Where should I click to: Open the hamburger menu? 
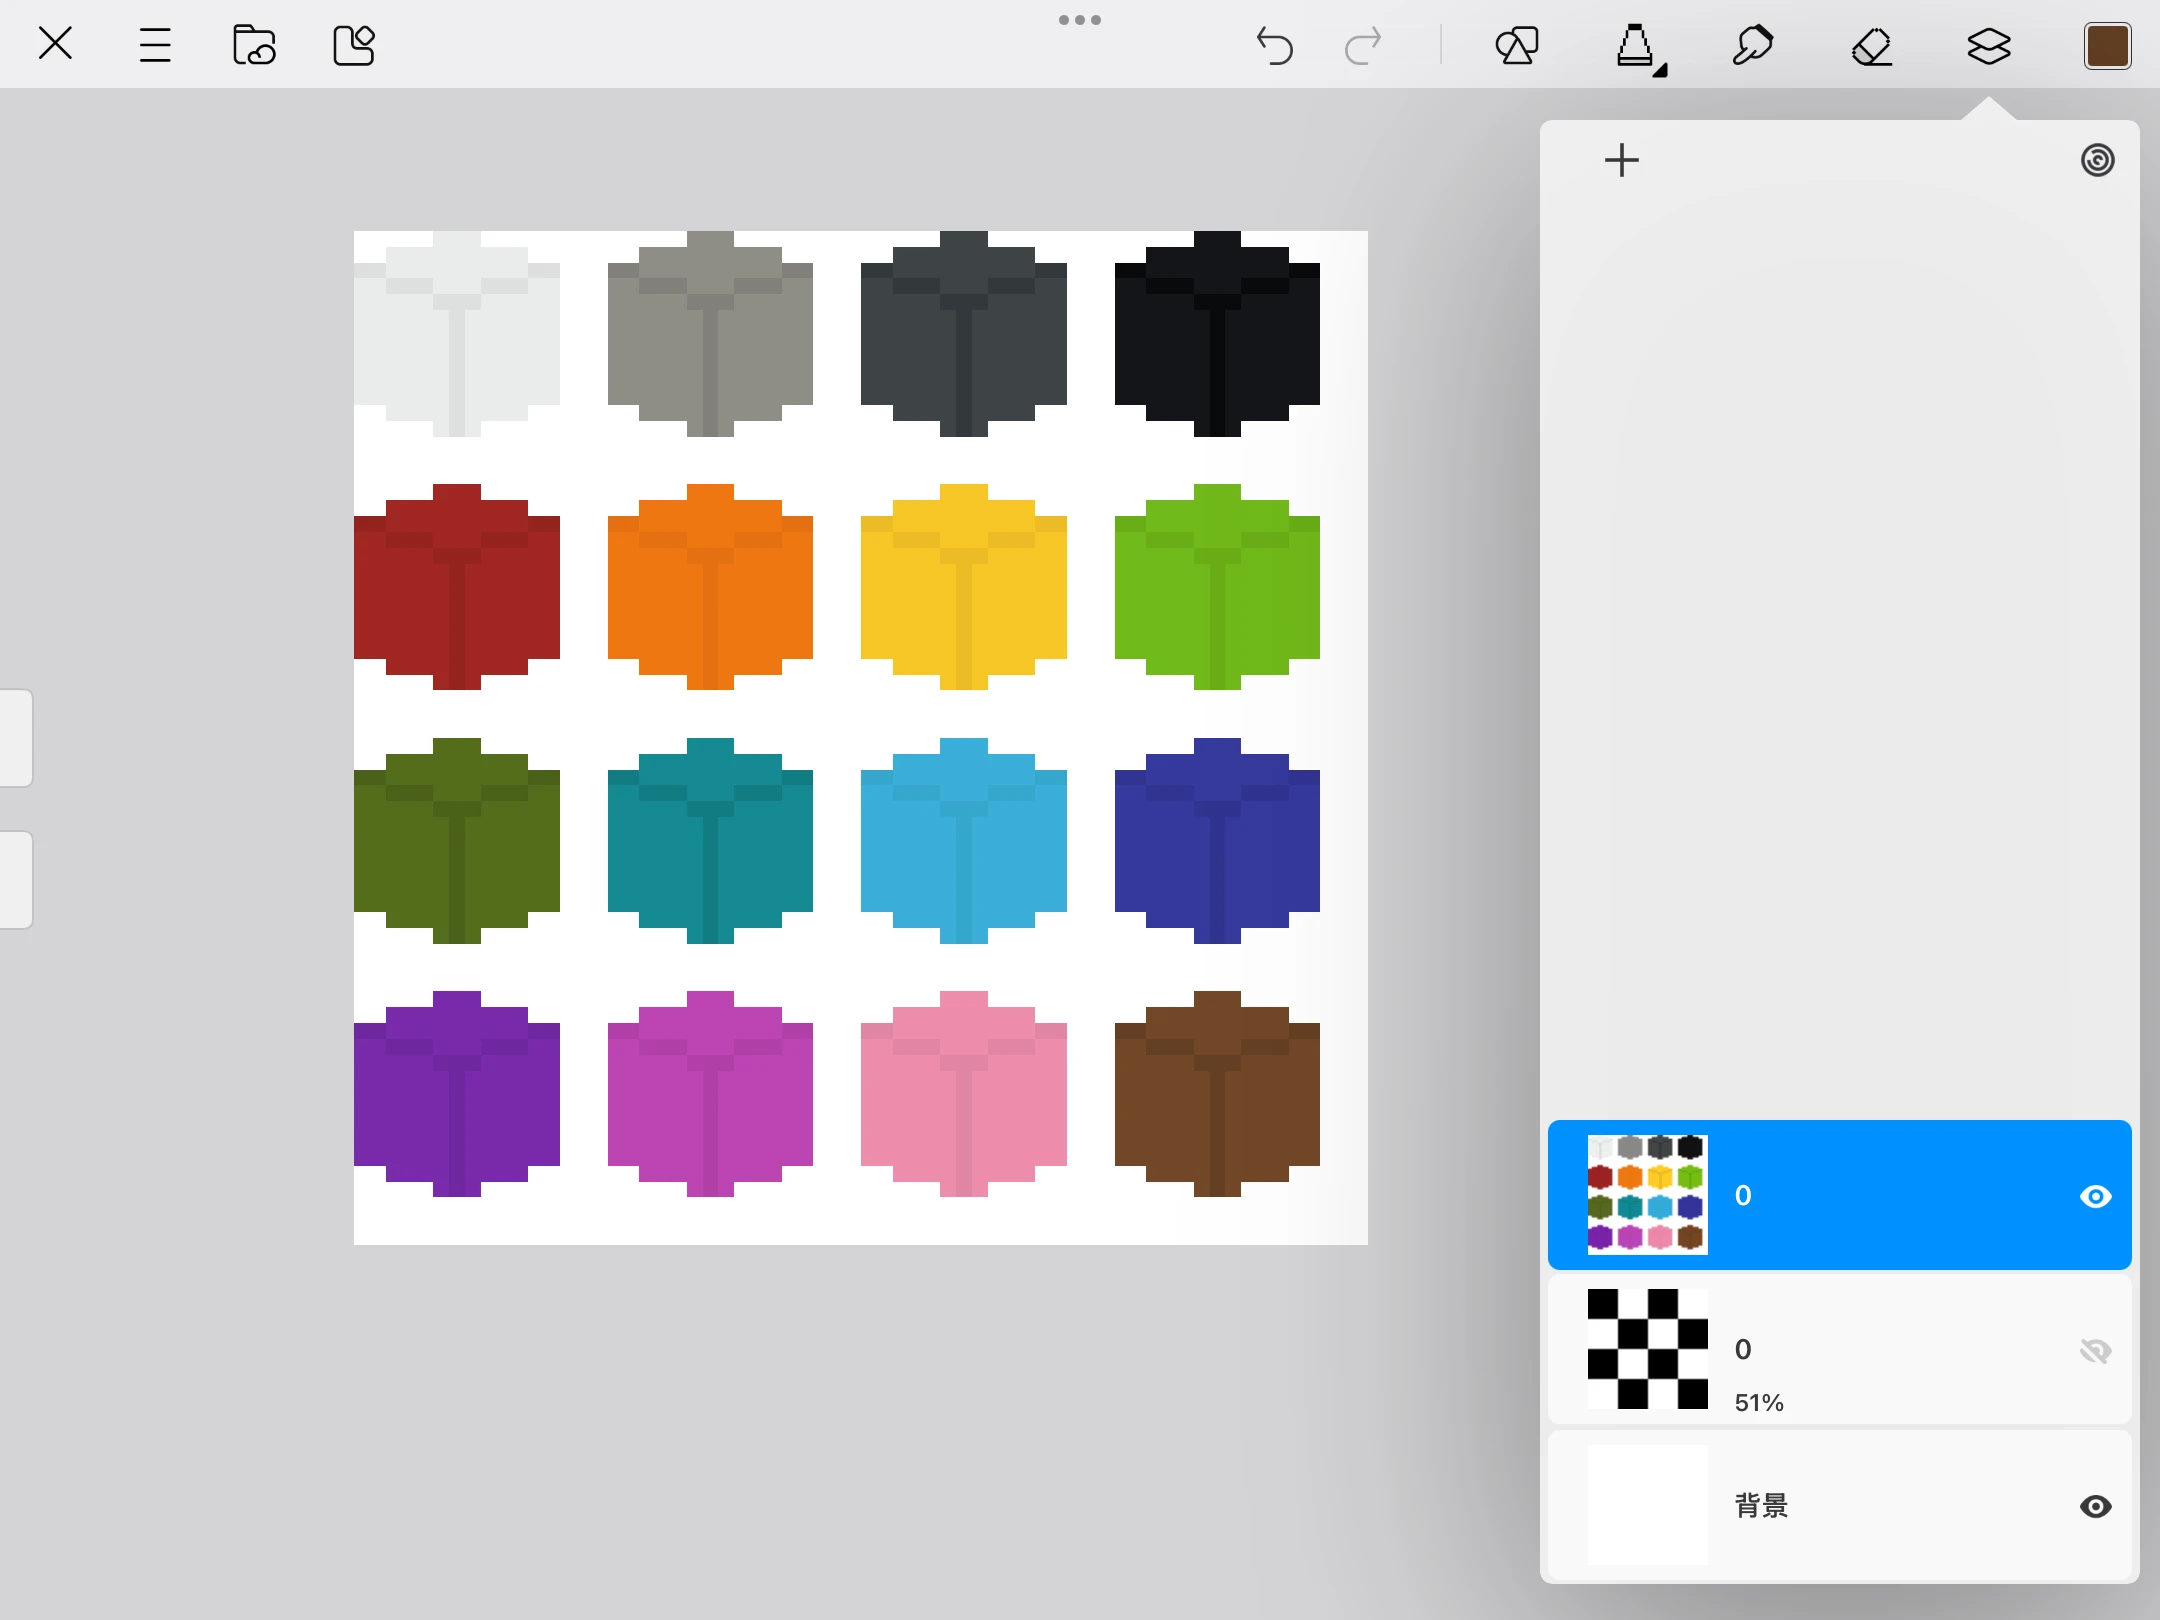[x=155, y=45]
